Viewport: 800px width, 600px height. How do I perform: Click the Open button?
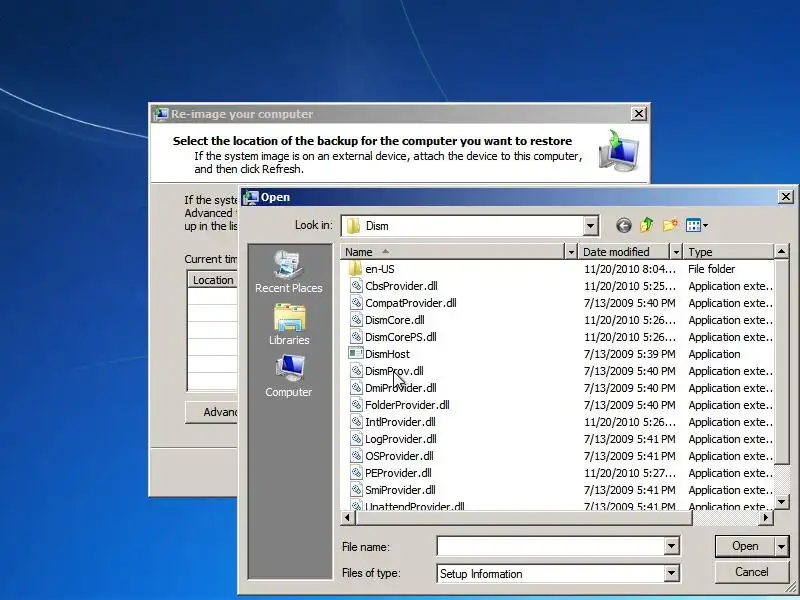coord(745,546)
